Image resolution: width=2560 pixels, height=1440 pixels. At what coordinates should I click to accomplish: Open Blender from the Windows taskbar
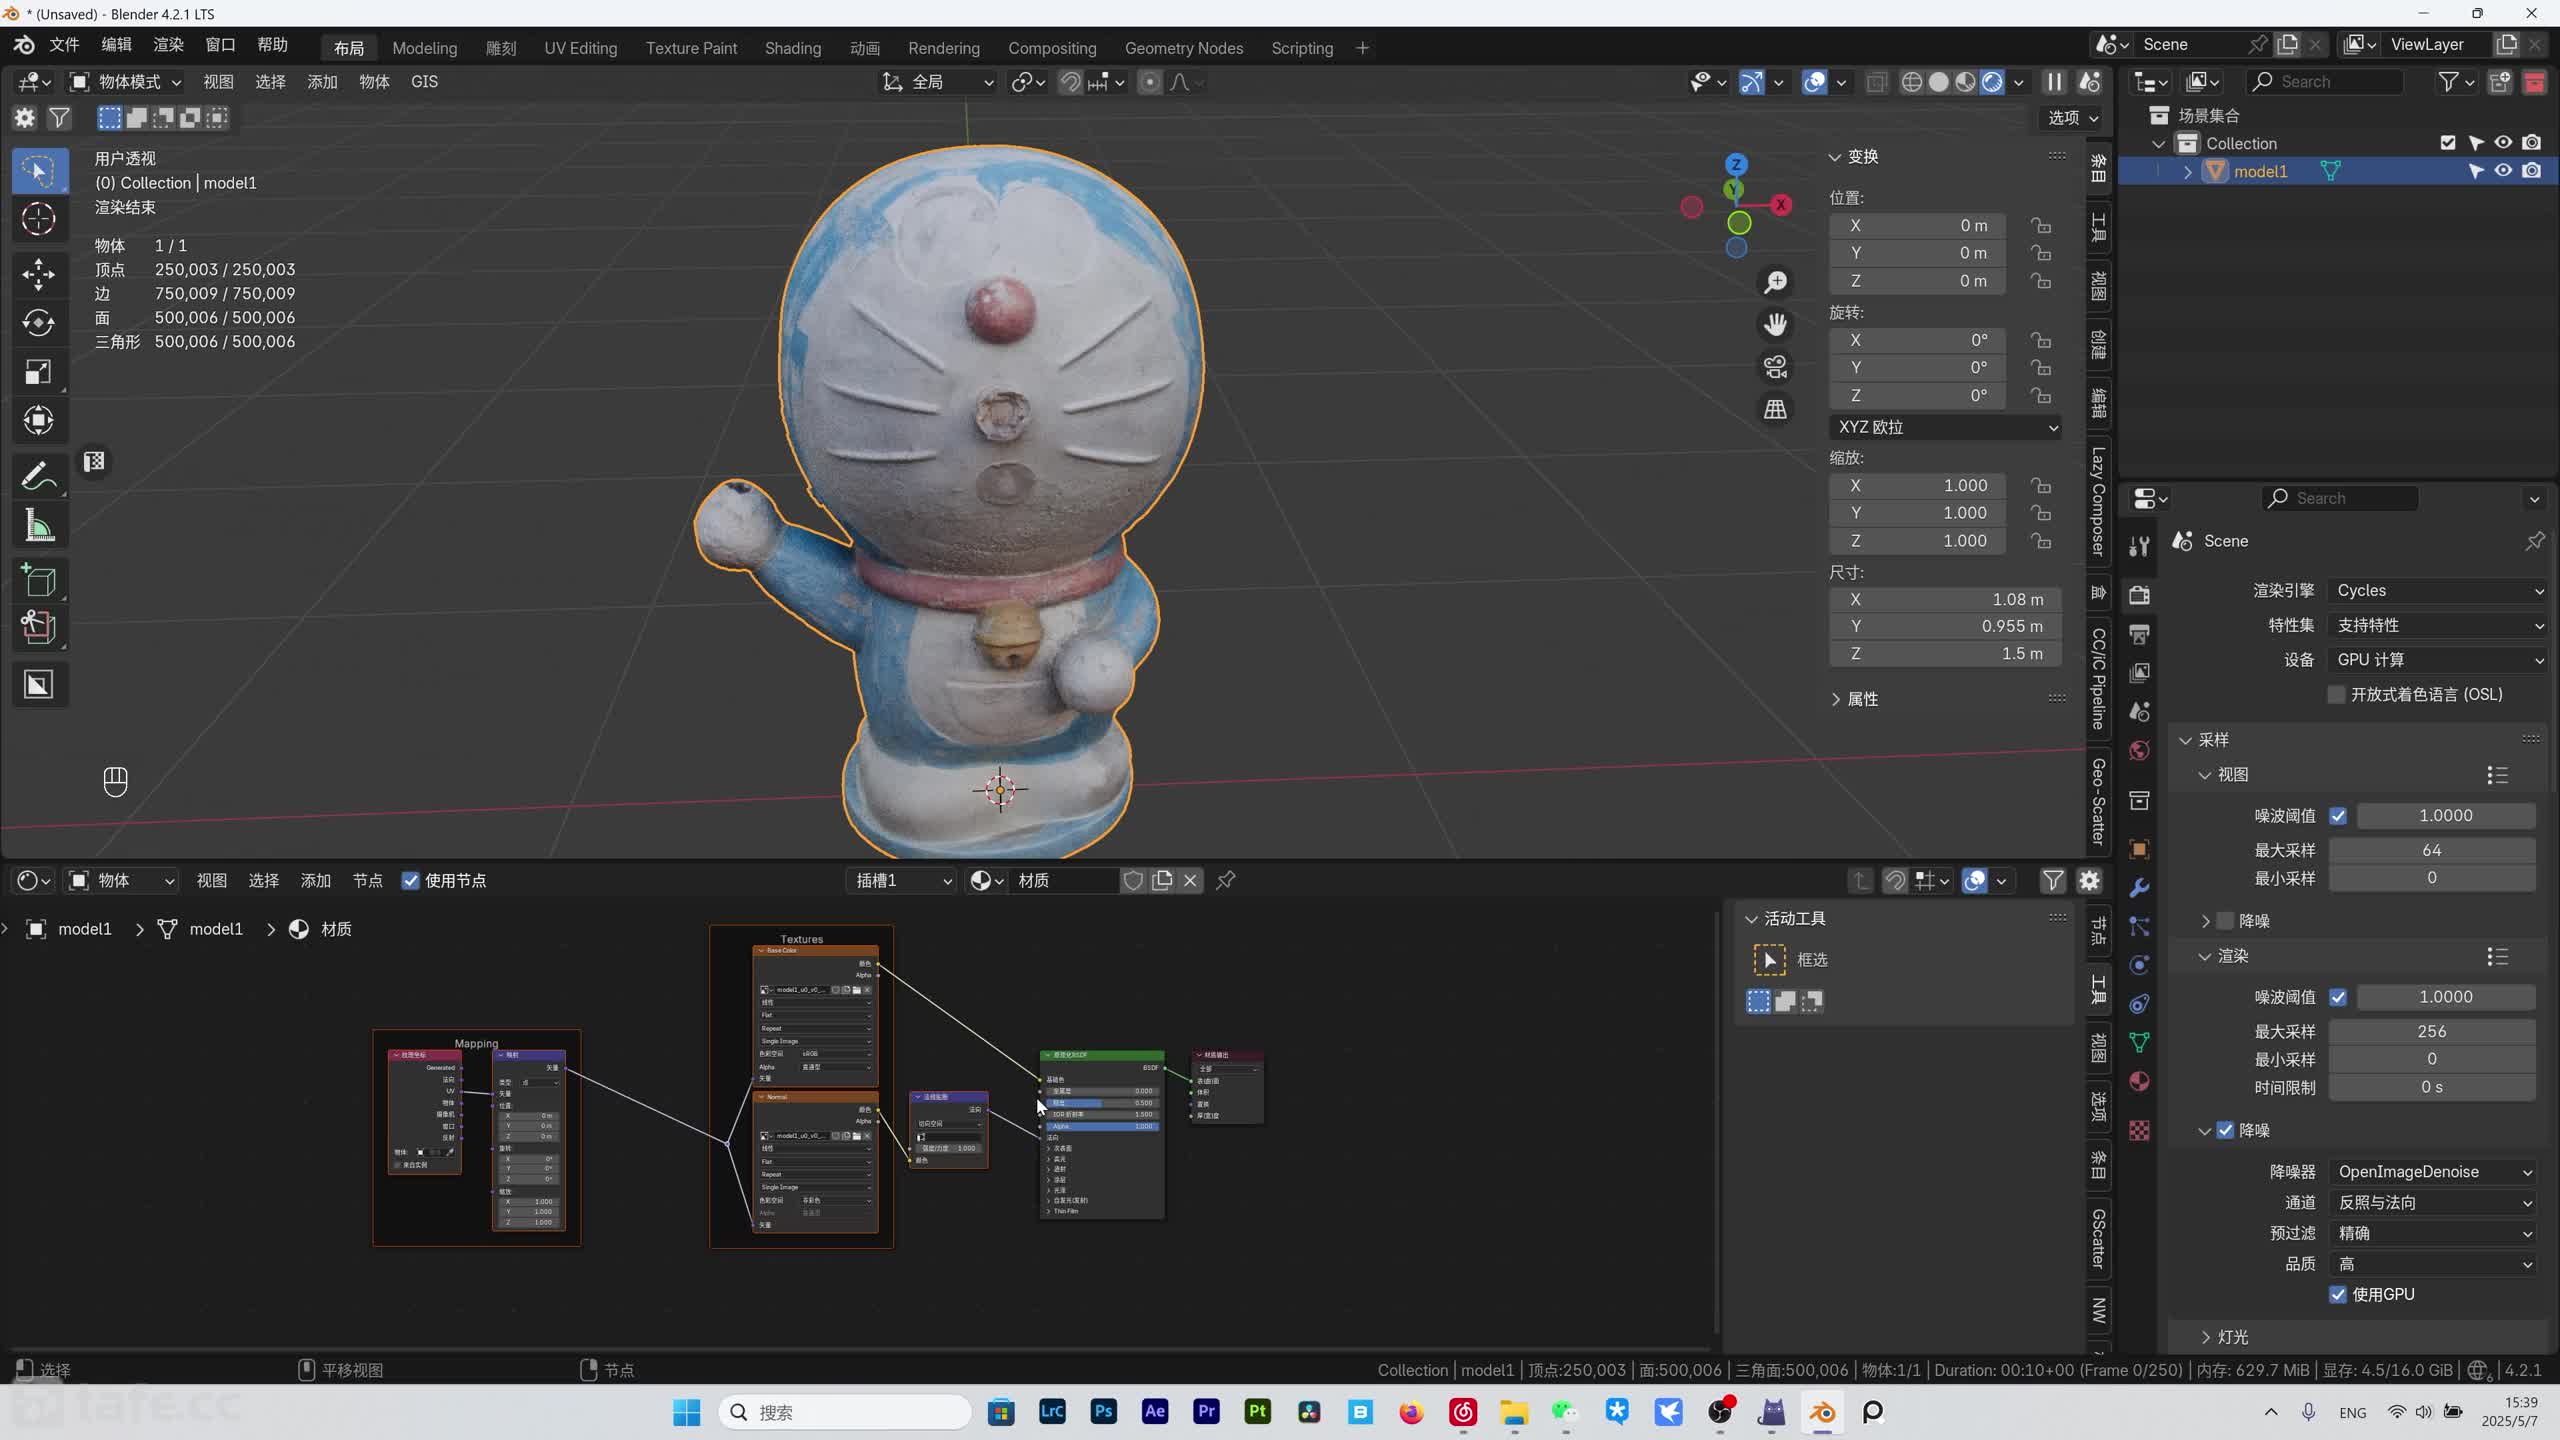click(1822, 1412)
